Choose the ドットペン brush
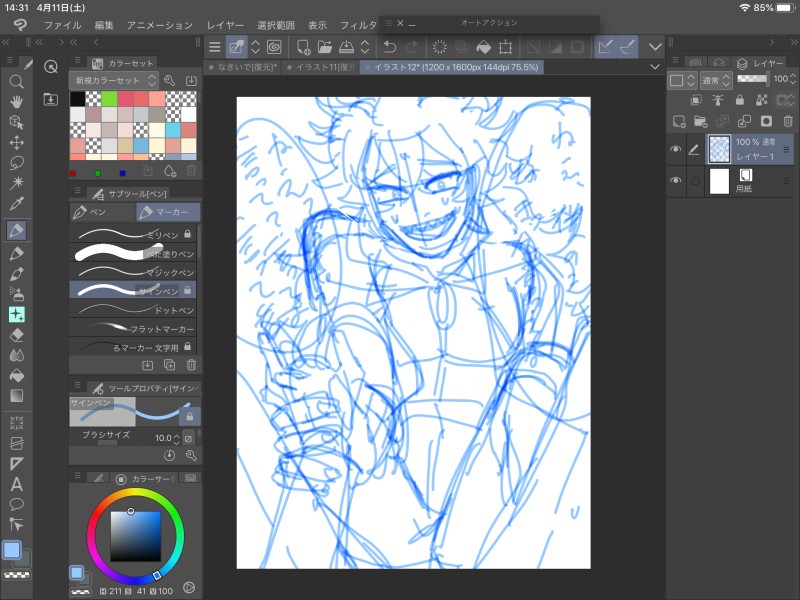This screenshot has height=600, width=800. [x=133, y=310]
